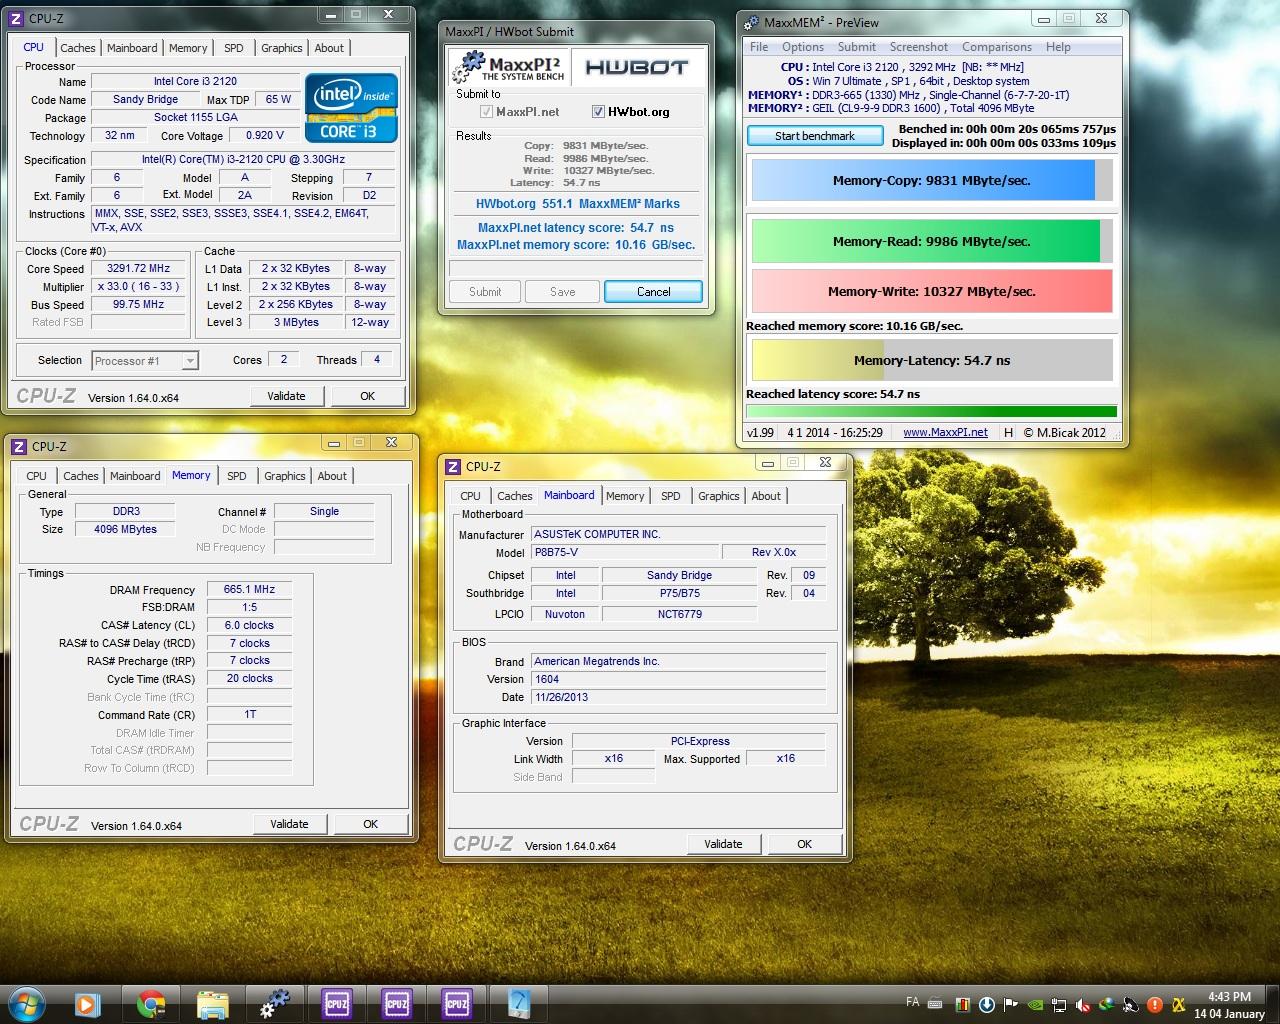Click the Intel Core i3 logo in CPU-Z
Screen dimensions: 1280x1024
(351, 108)
